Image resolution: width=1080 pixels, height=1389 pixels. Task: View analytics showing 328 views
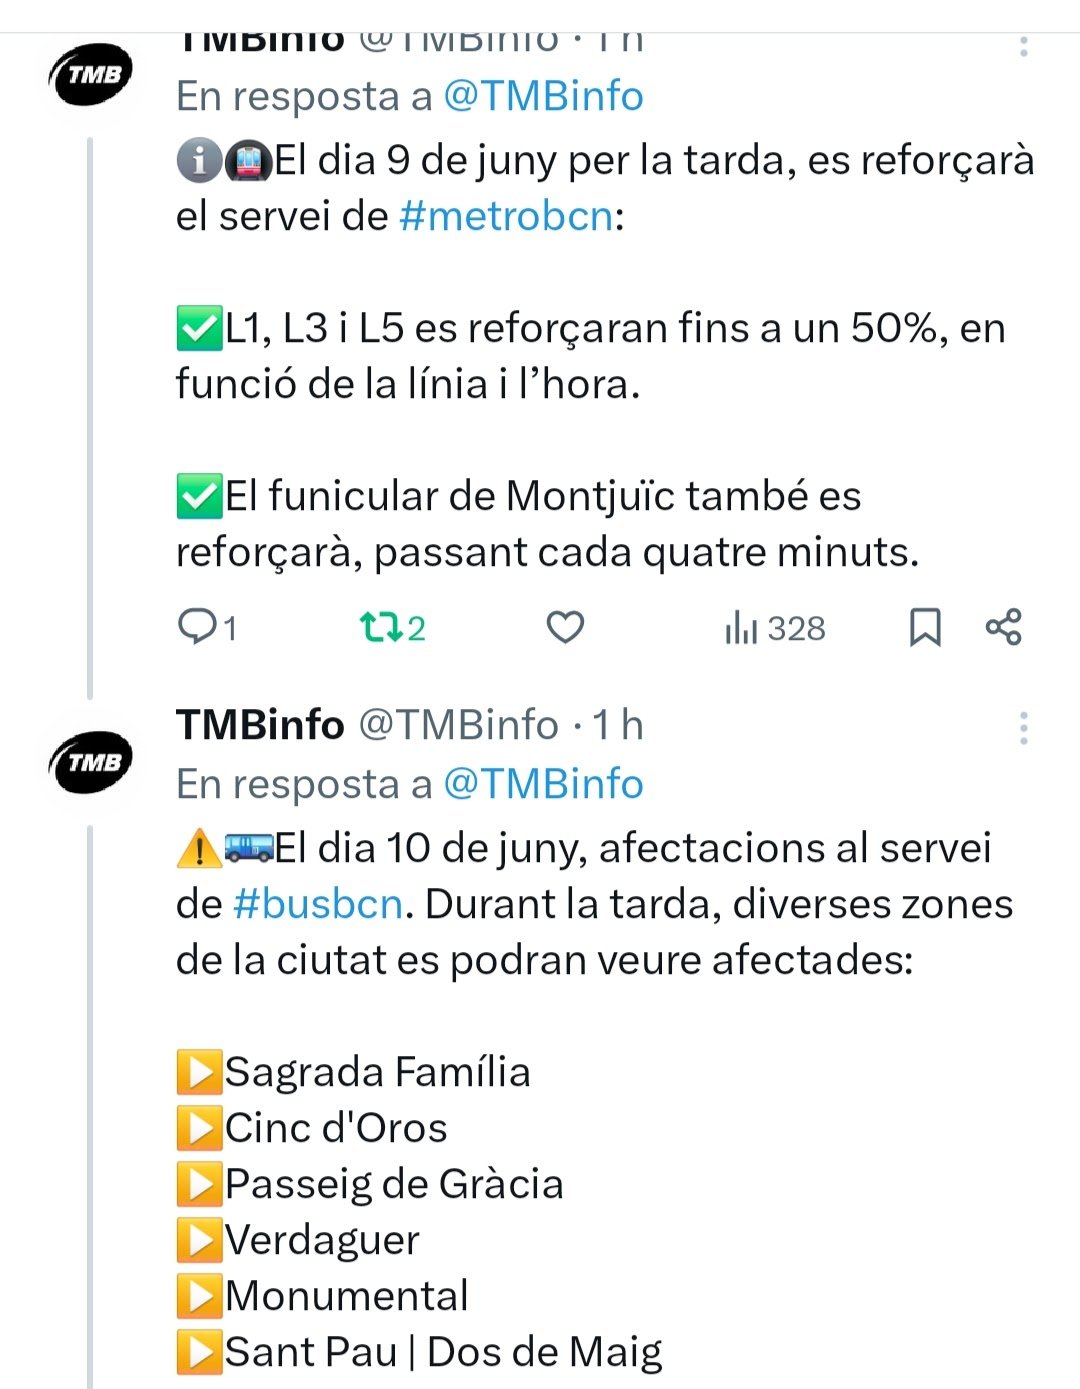[775, 628]
